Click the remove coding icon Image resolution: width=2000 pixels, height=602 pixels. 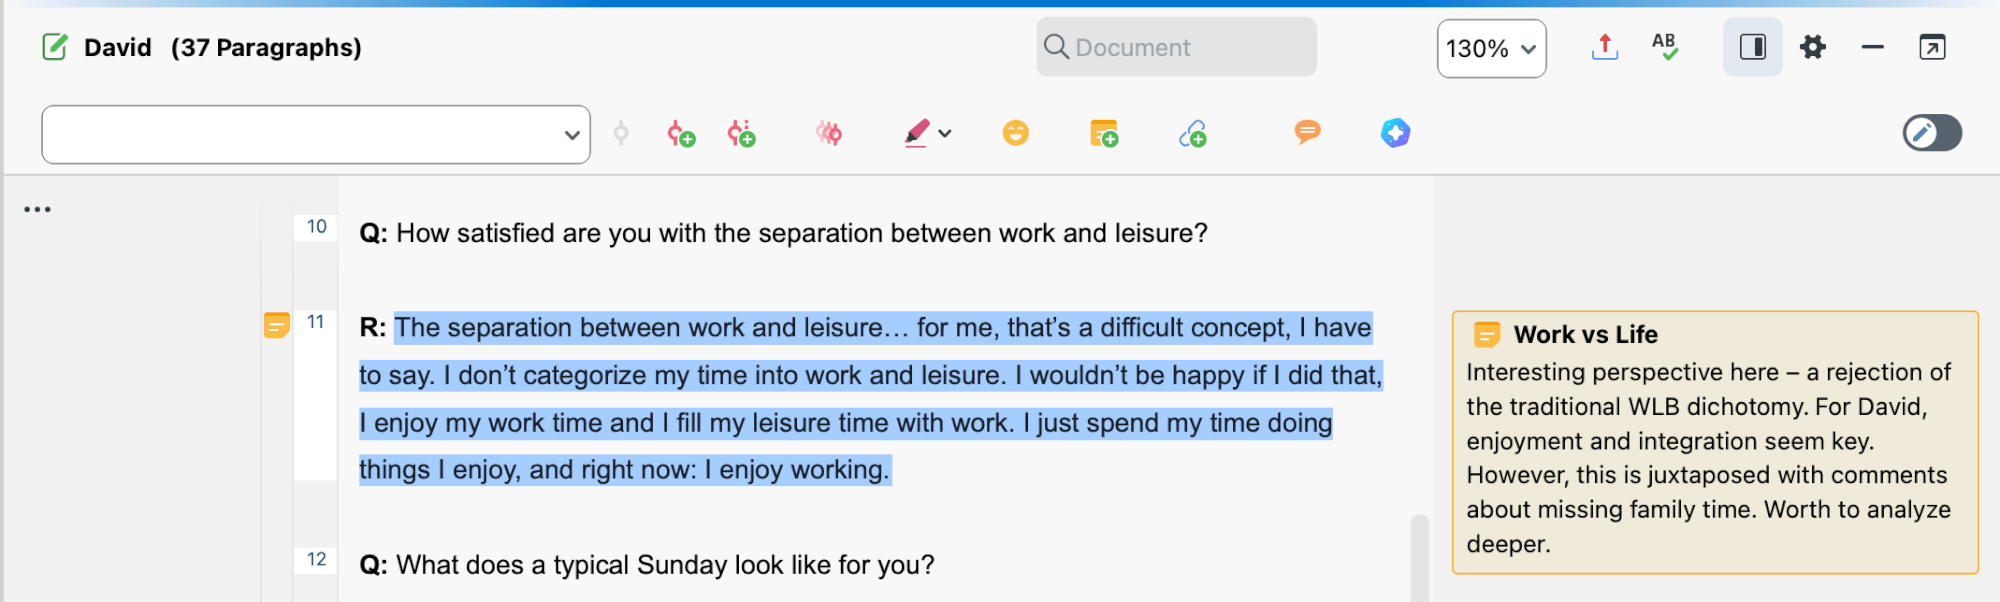pyautogui.click(x=829, y=133)
